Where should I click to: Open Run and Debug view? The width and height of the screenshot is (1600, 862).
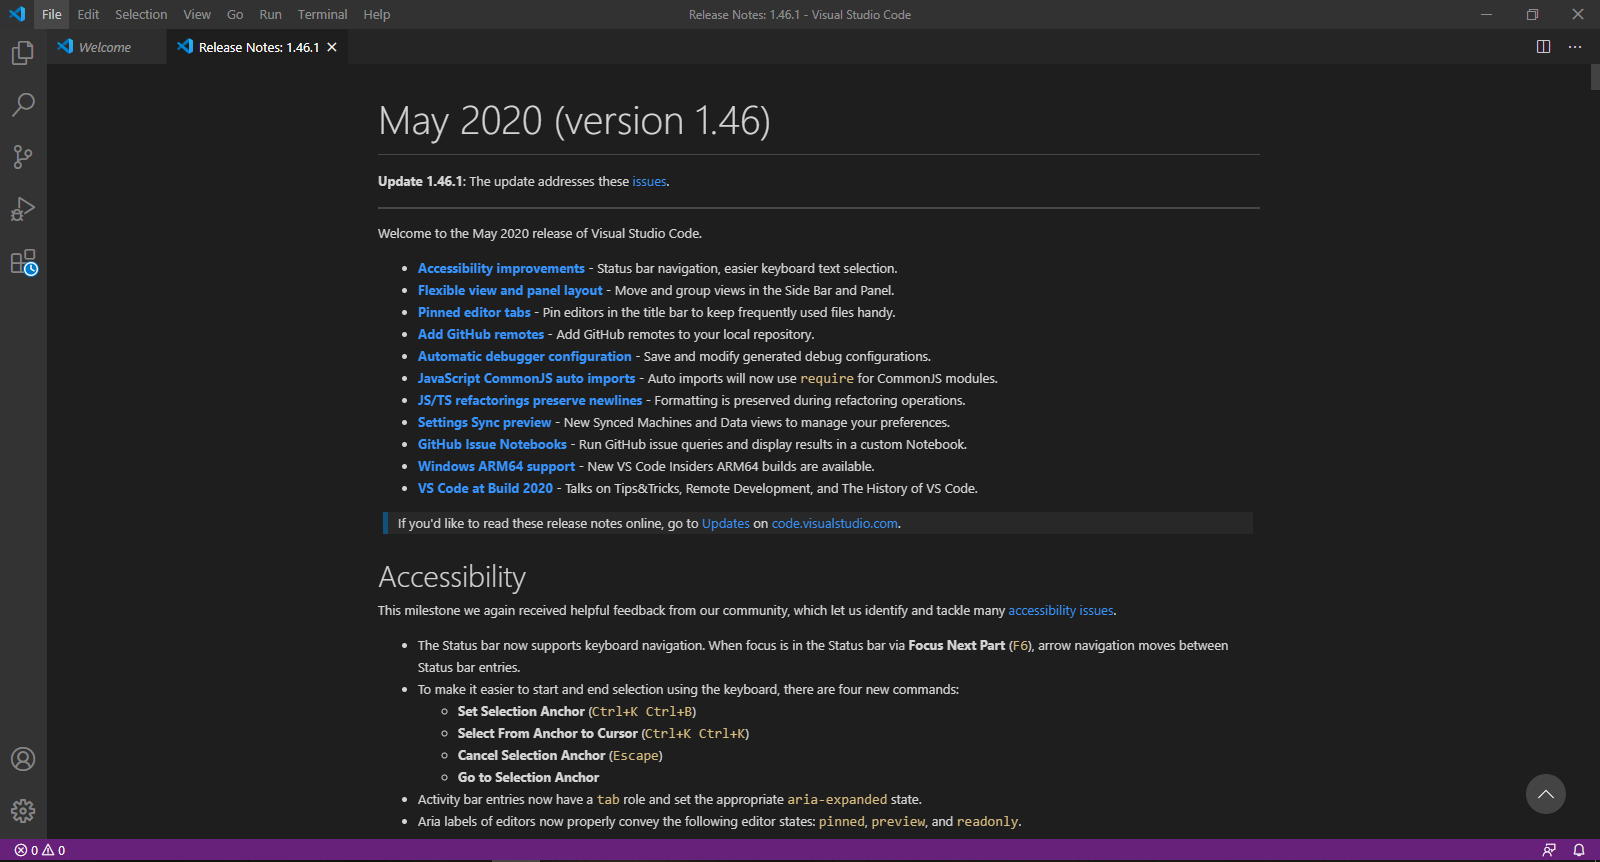click(x=23, y=210)
